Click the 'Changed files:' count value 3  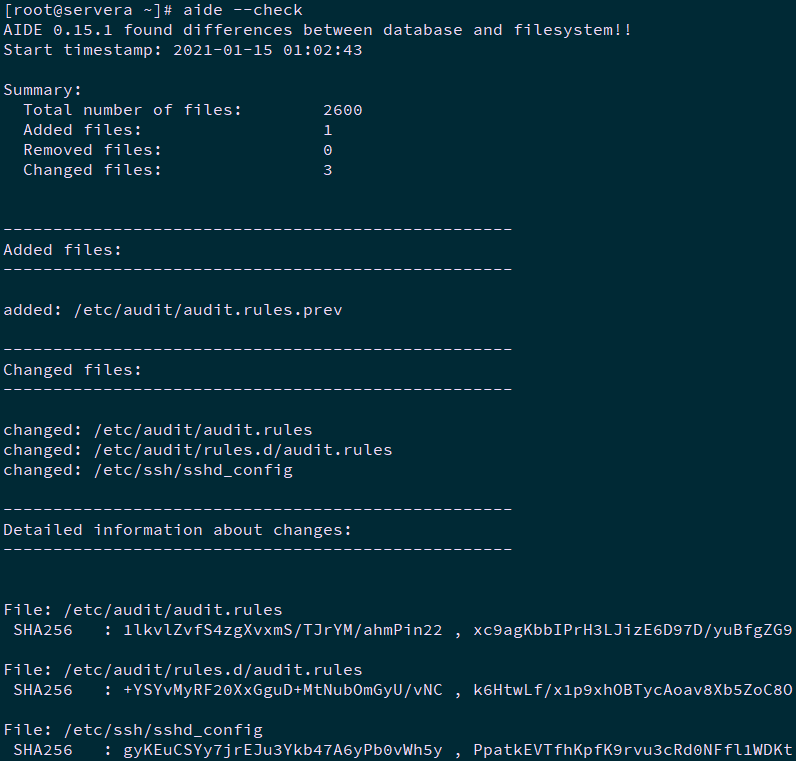tap(327, 170)
